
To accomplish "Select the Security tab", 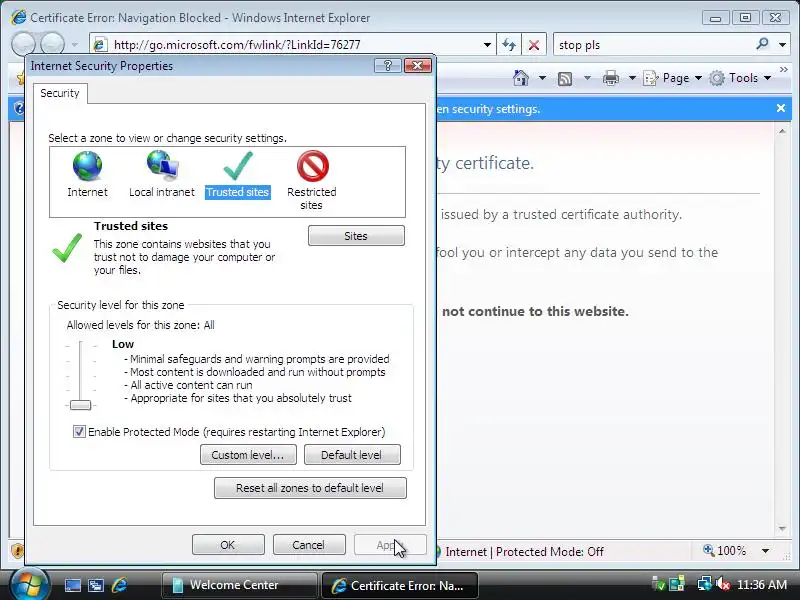I will [60, 93].
